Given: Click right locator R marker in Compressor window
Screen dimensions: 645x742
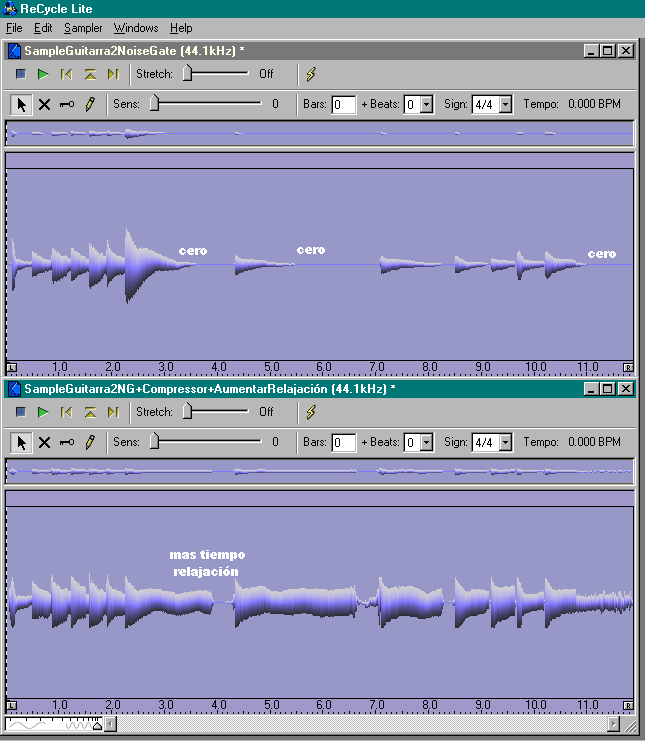Looking at the screenshot, I should 628,706.
